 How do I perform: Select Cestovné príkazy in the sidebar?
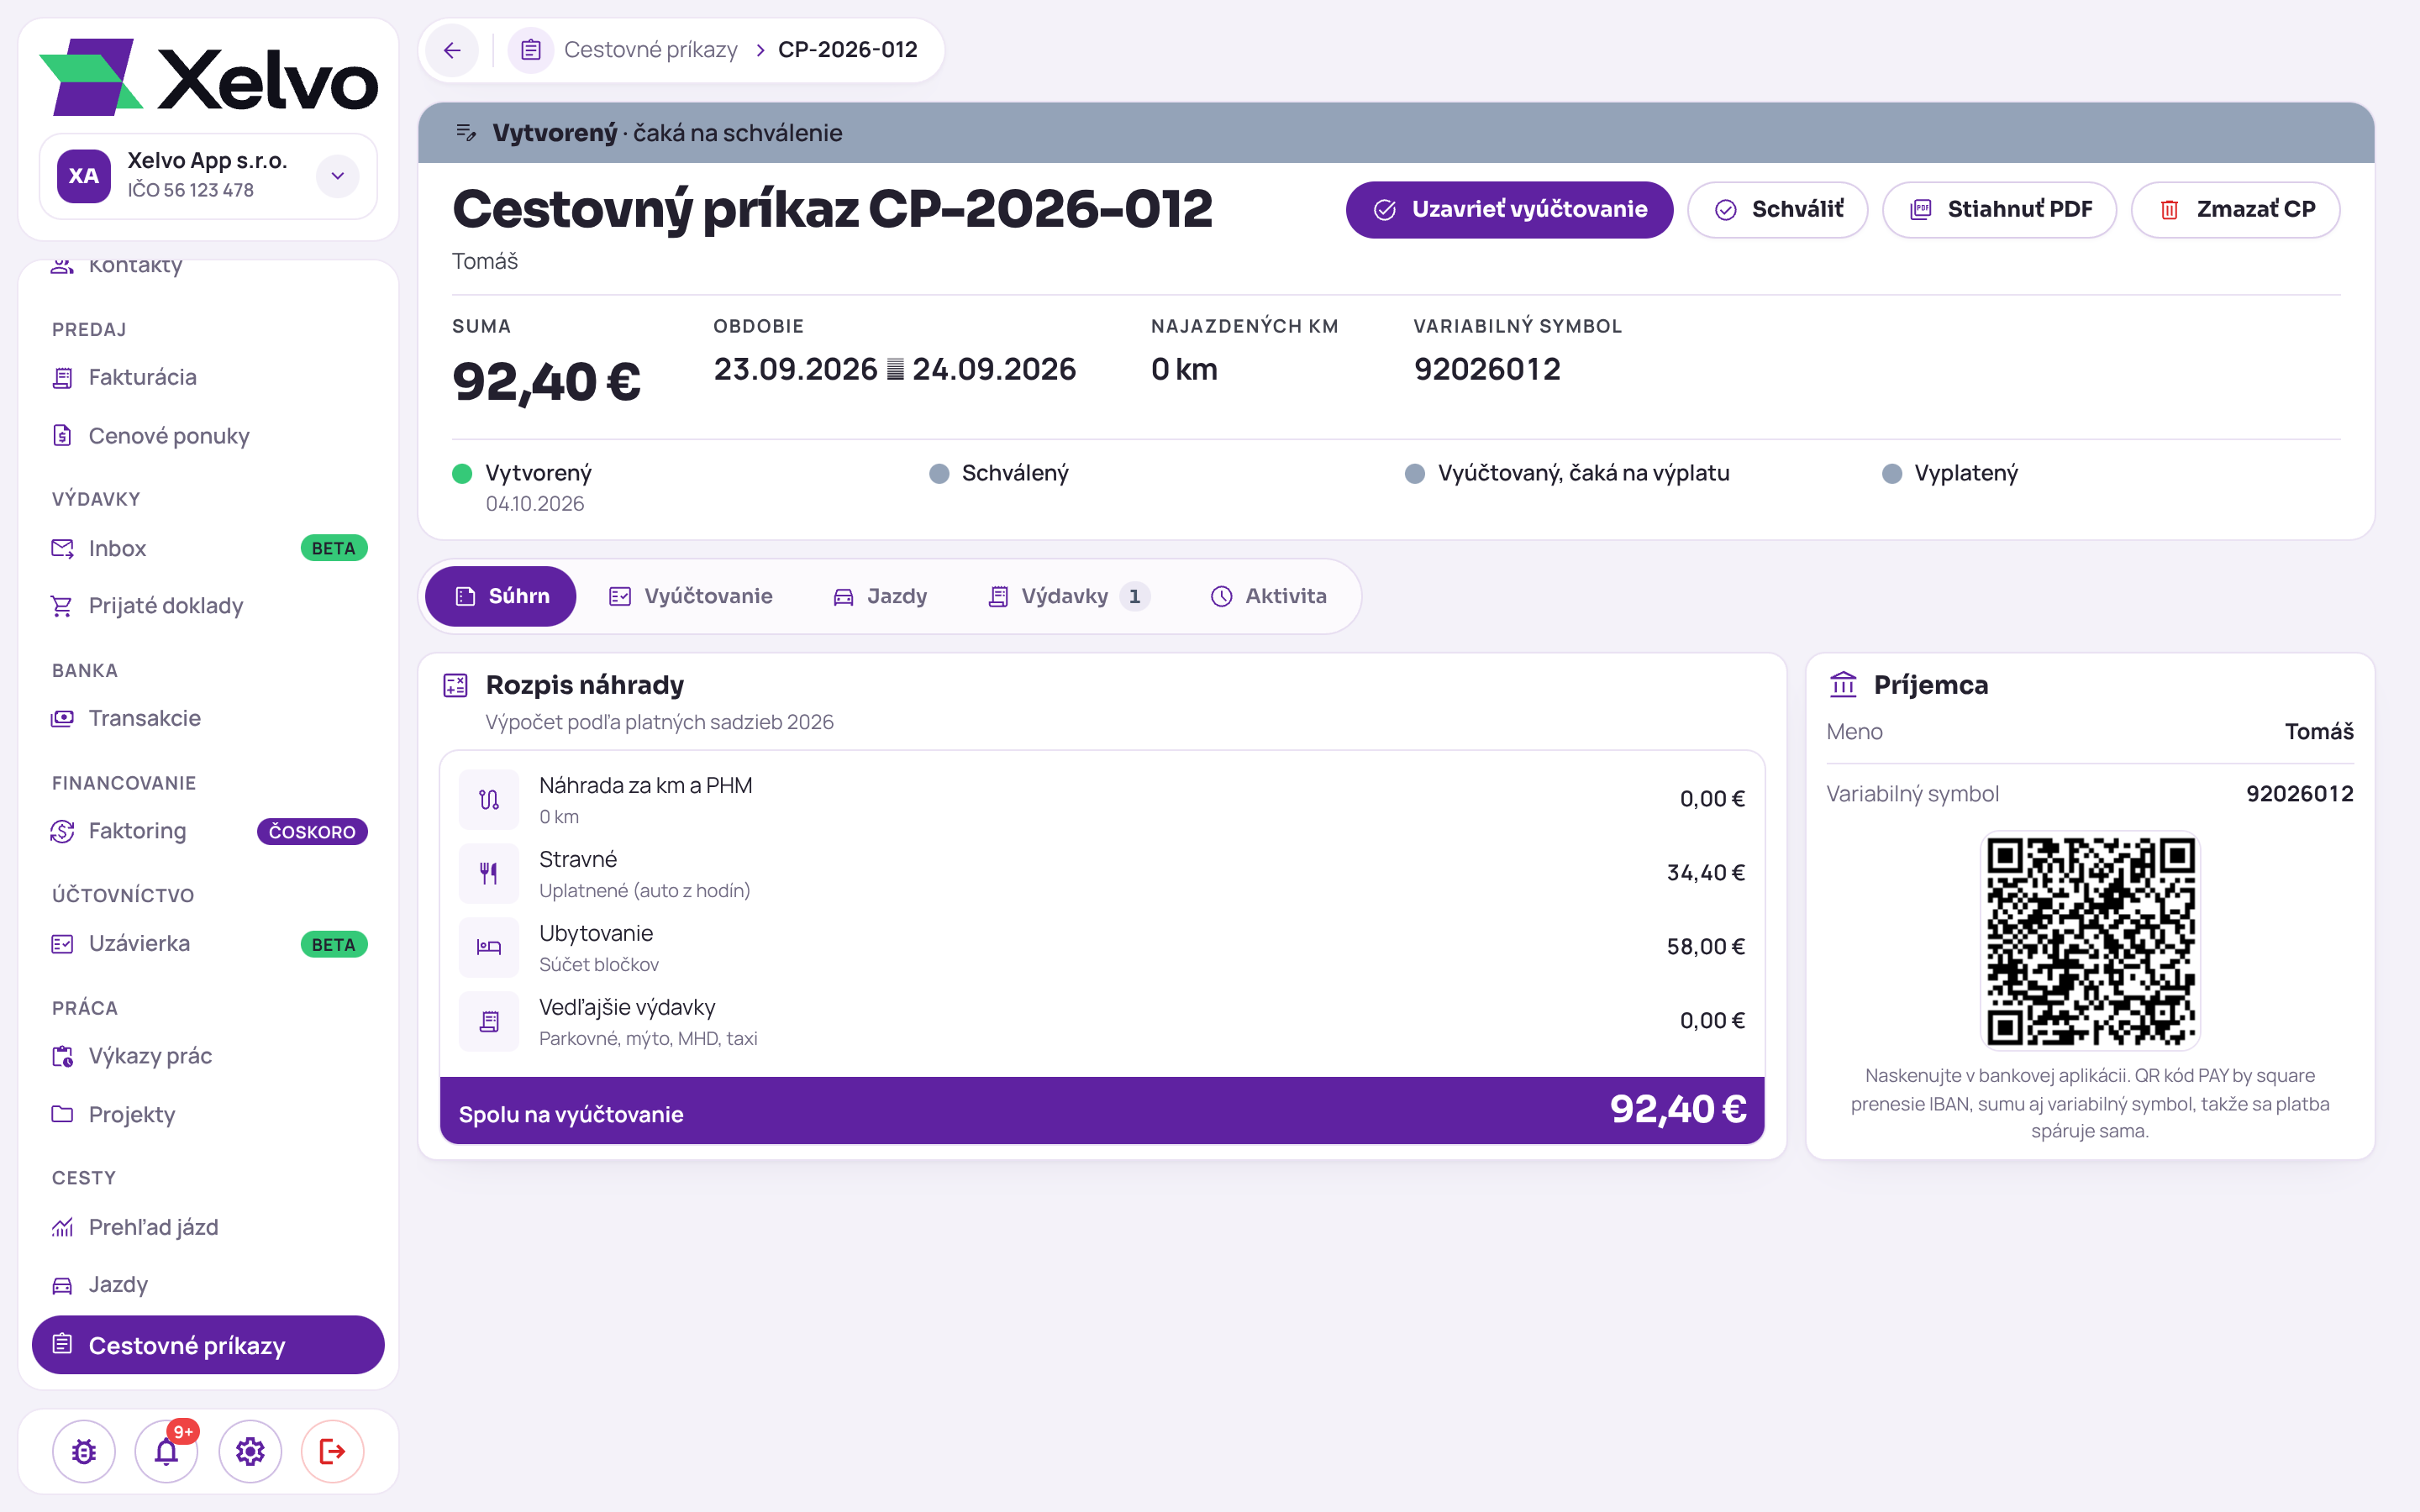pos(208,1345)
